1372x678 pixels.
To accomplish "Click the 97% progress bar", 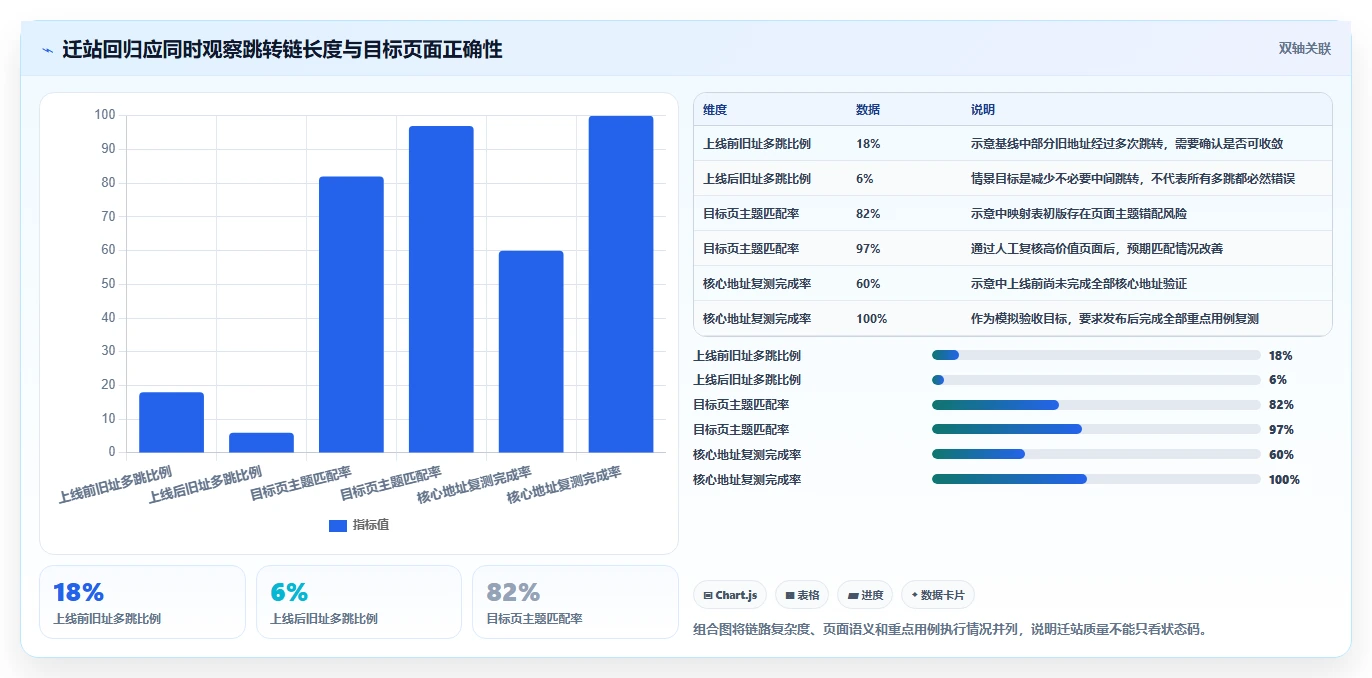I will [1096, 429].
